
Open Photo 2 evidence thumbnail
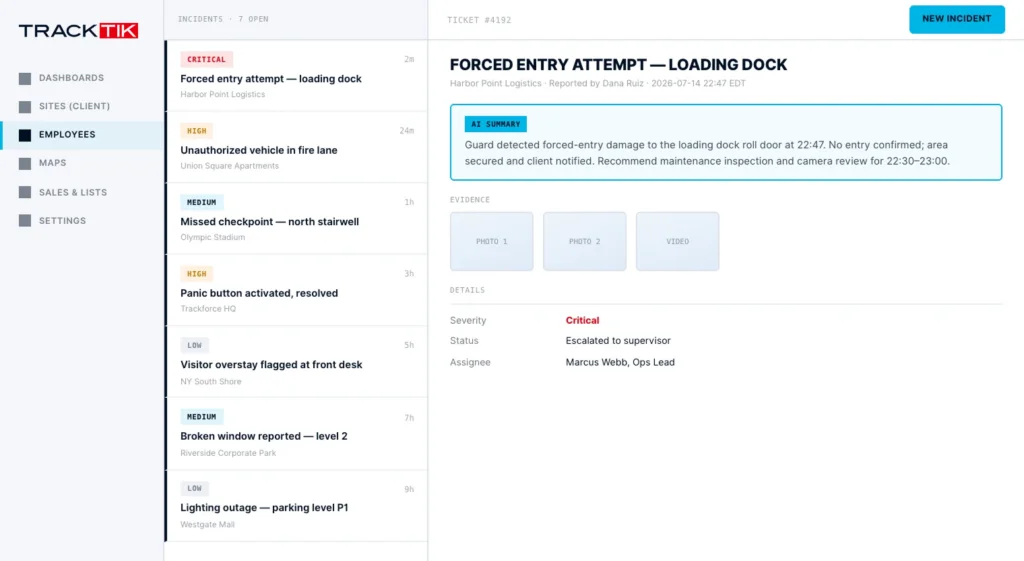click(584, 241)
